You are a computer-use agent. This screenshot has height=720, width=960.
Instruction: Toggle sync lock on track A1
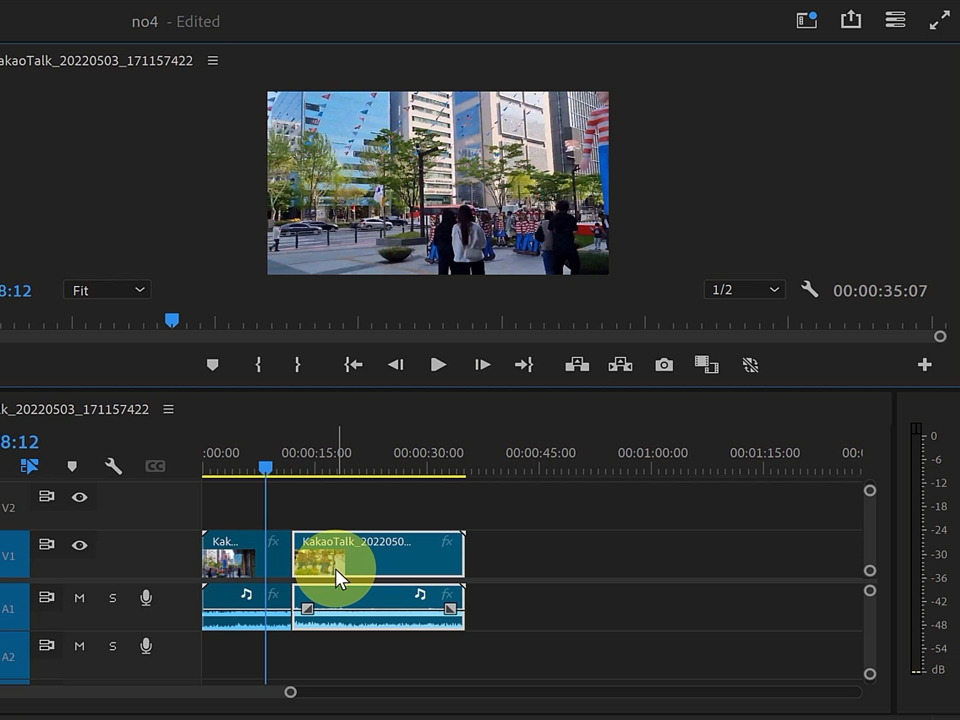click(x=47, y=596)
